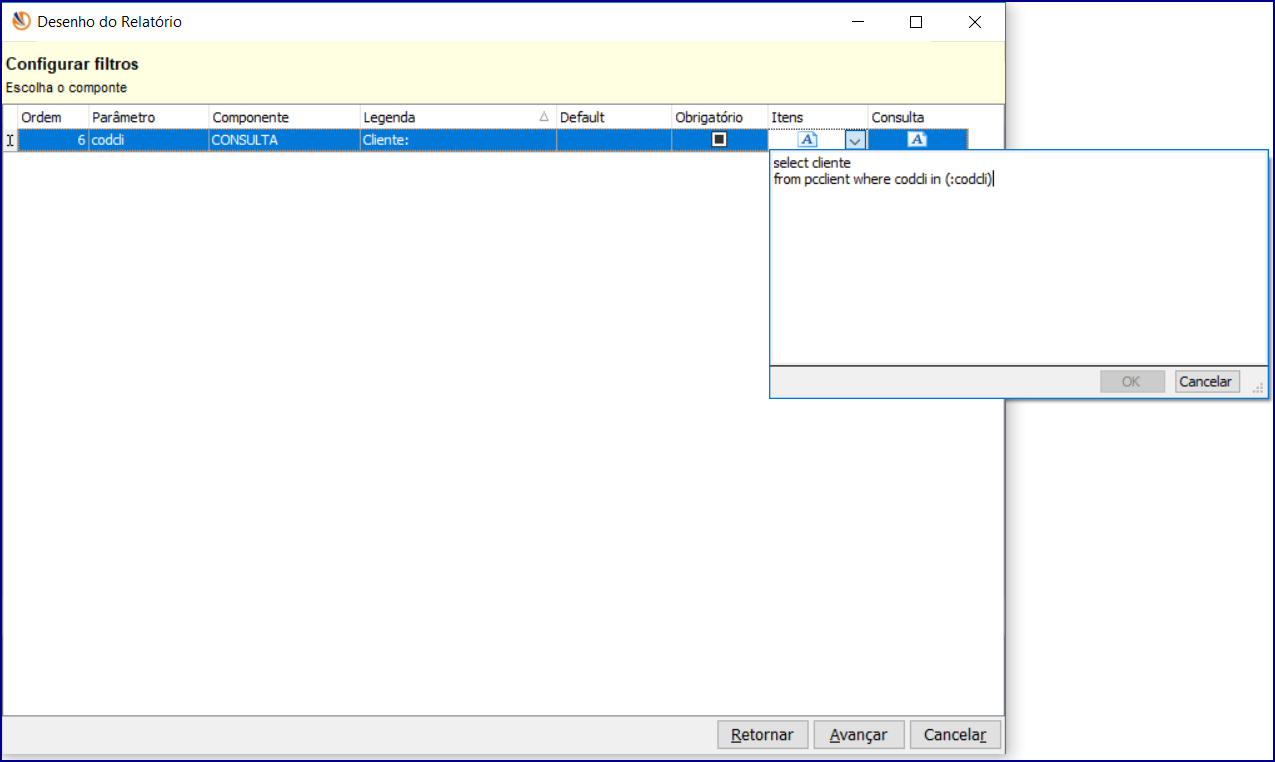Click the 'select cliente' line in query
Screen dimensions: 1275x762
click(x=812, y=162)
